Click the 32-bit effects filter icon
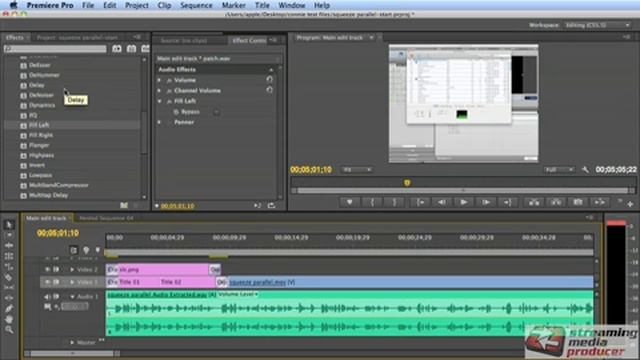 tap(131, 49)
